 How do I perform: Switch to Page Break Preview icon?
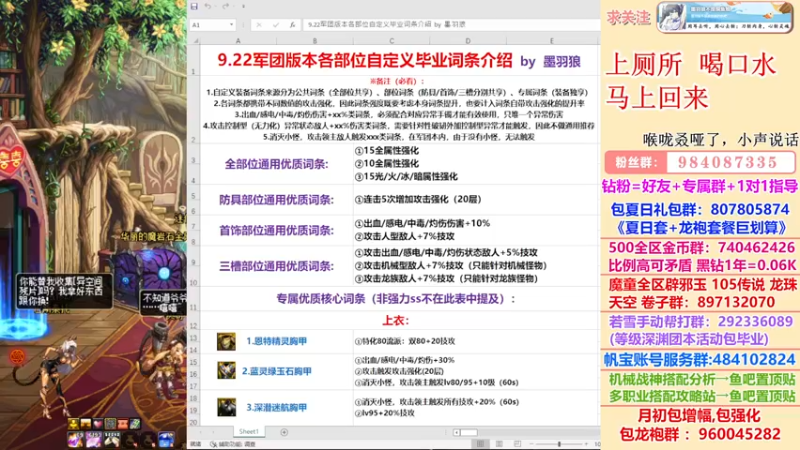517,444
